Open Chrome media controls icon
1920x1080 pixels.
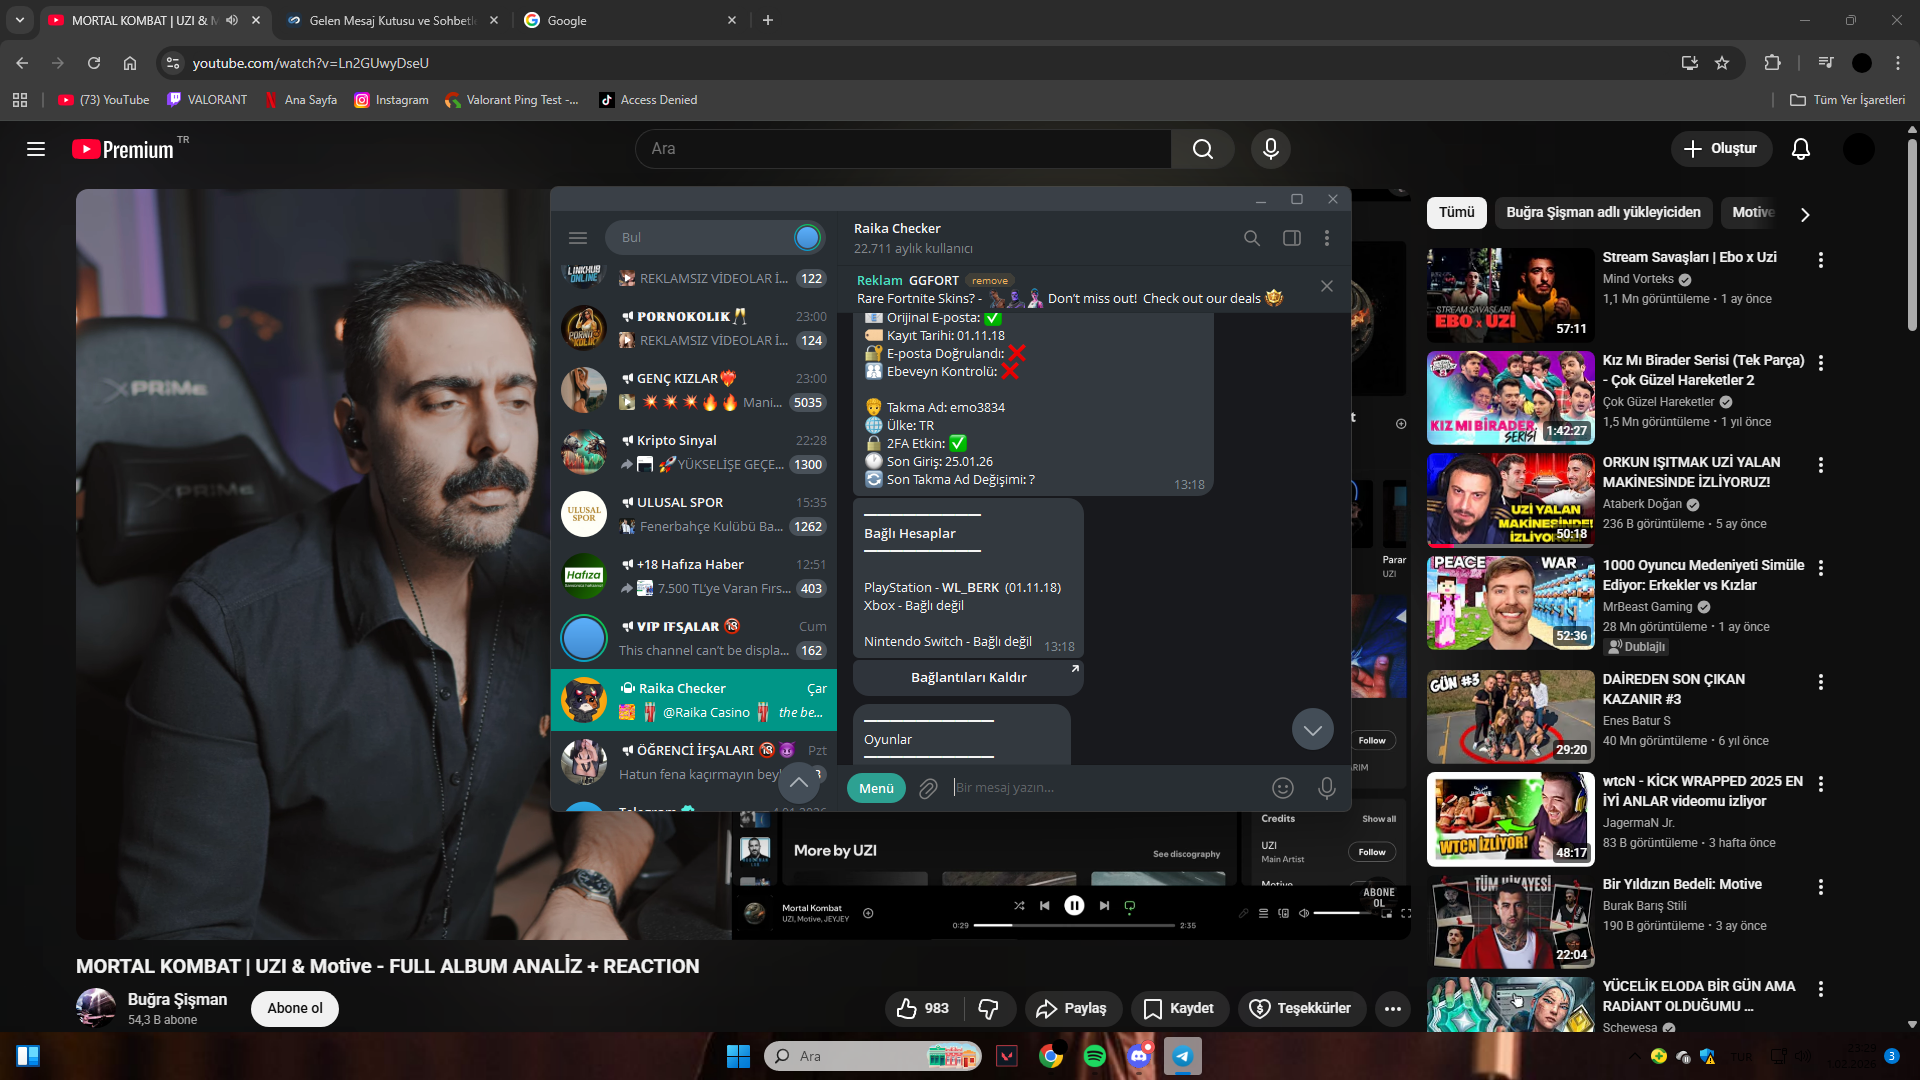1826,63
